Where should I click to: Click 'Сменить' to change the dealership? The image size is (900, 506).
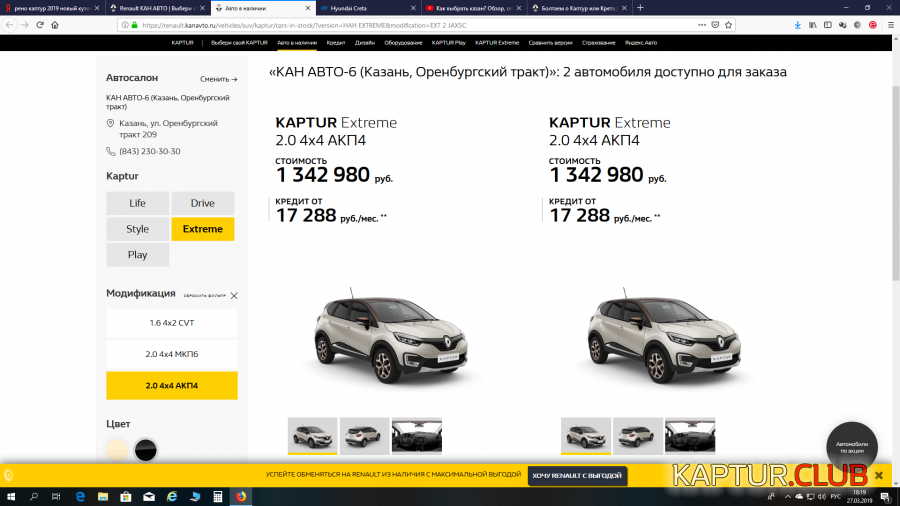pyautogui.click(x=218, y=79)
